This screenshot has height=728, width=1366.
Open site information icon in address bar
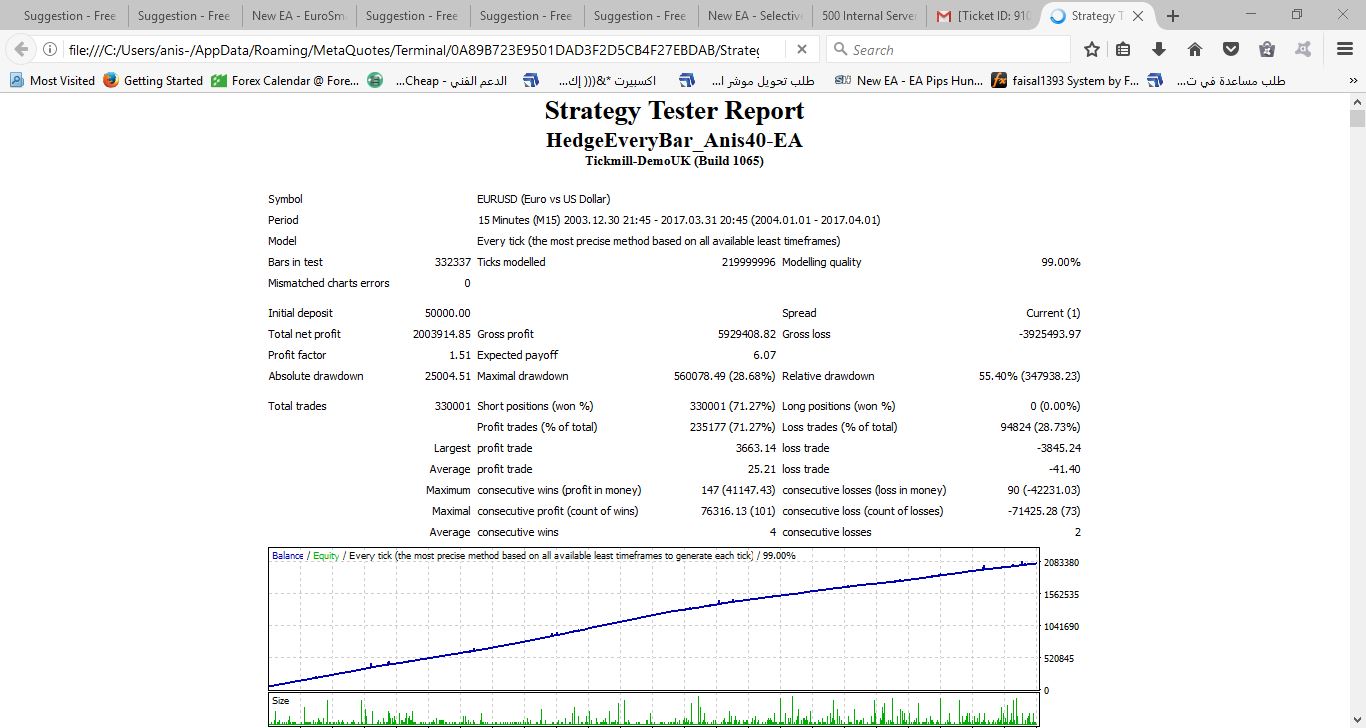(49, 49)
